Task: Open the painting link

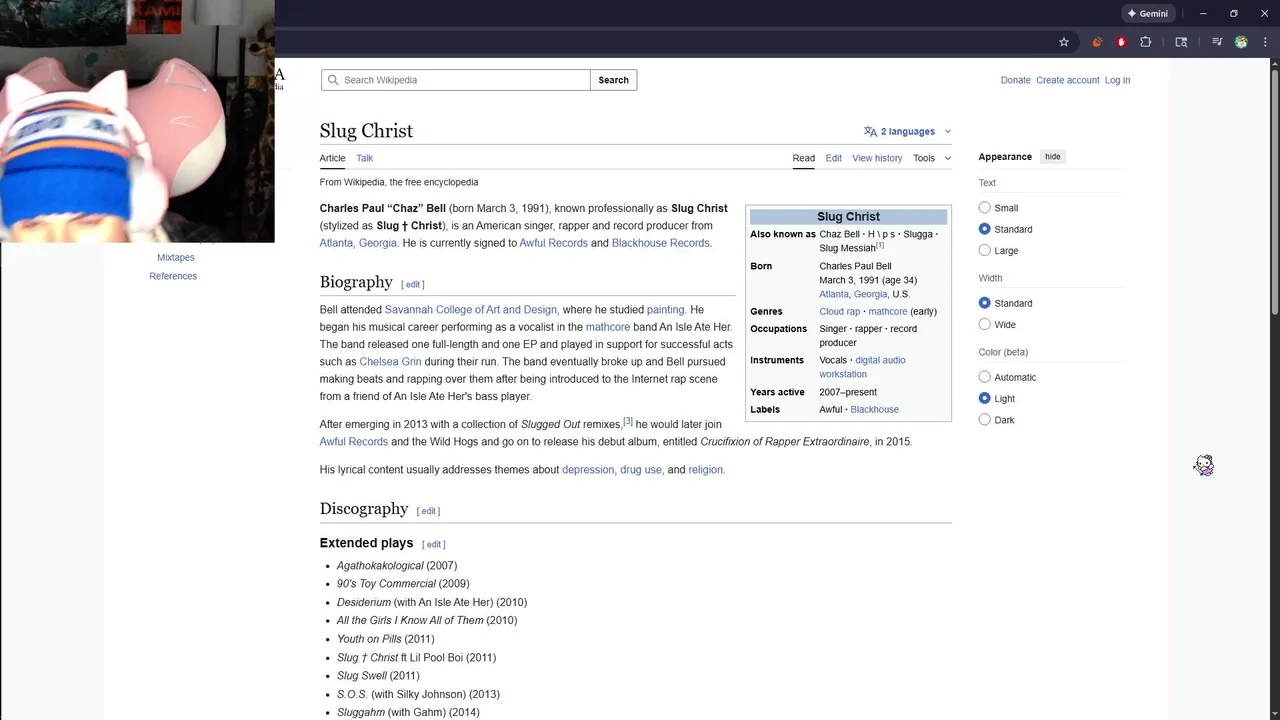Action: coord(665,310)
